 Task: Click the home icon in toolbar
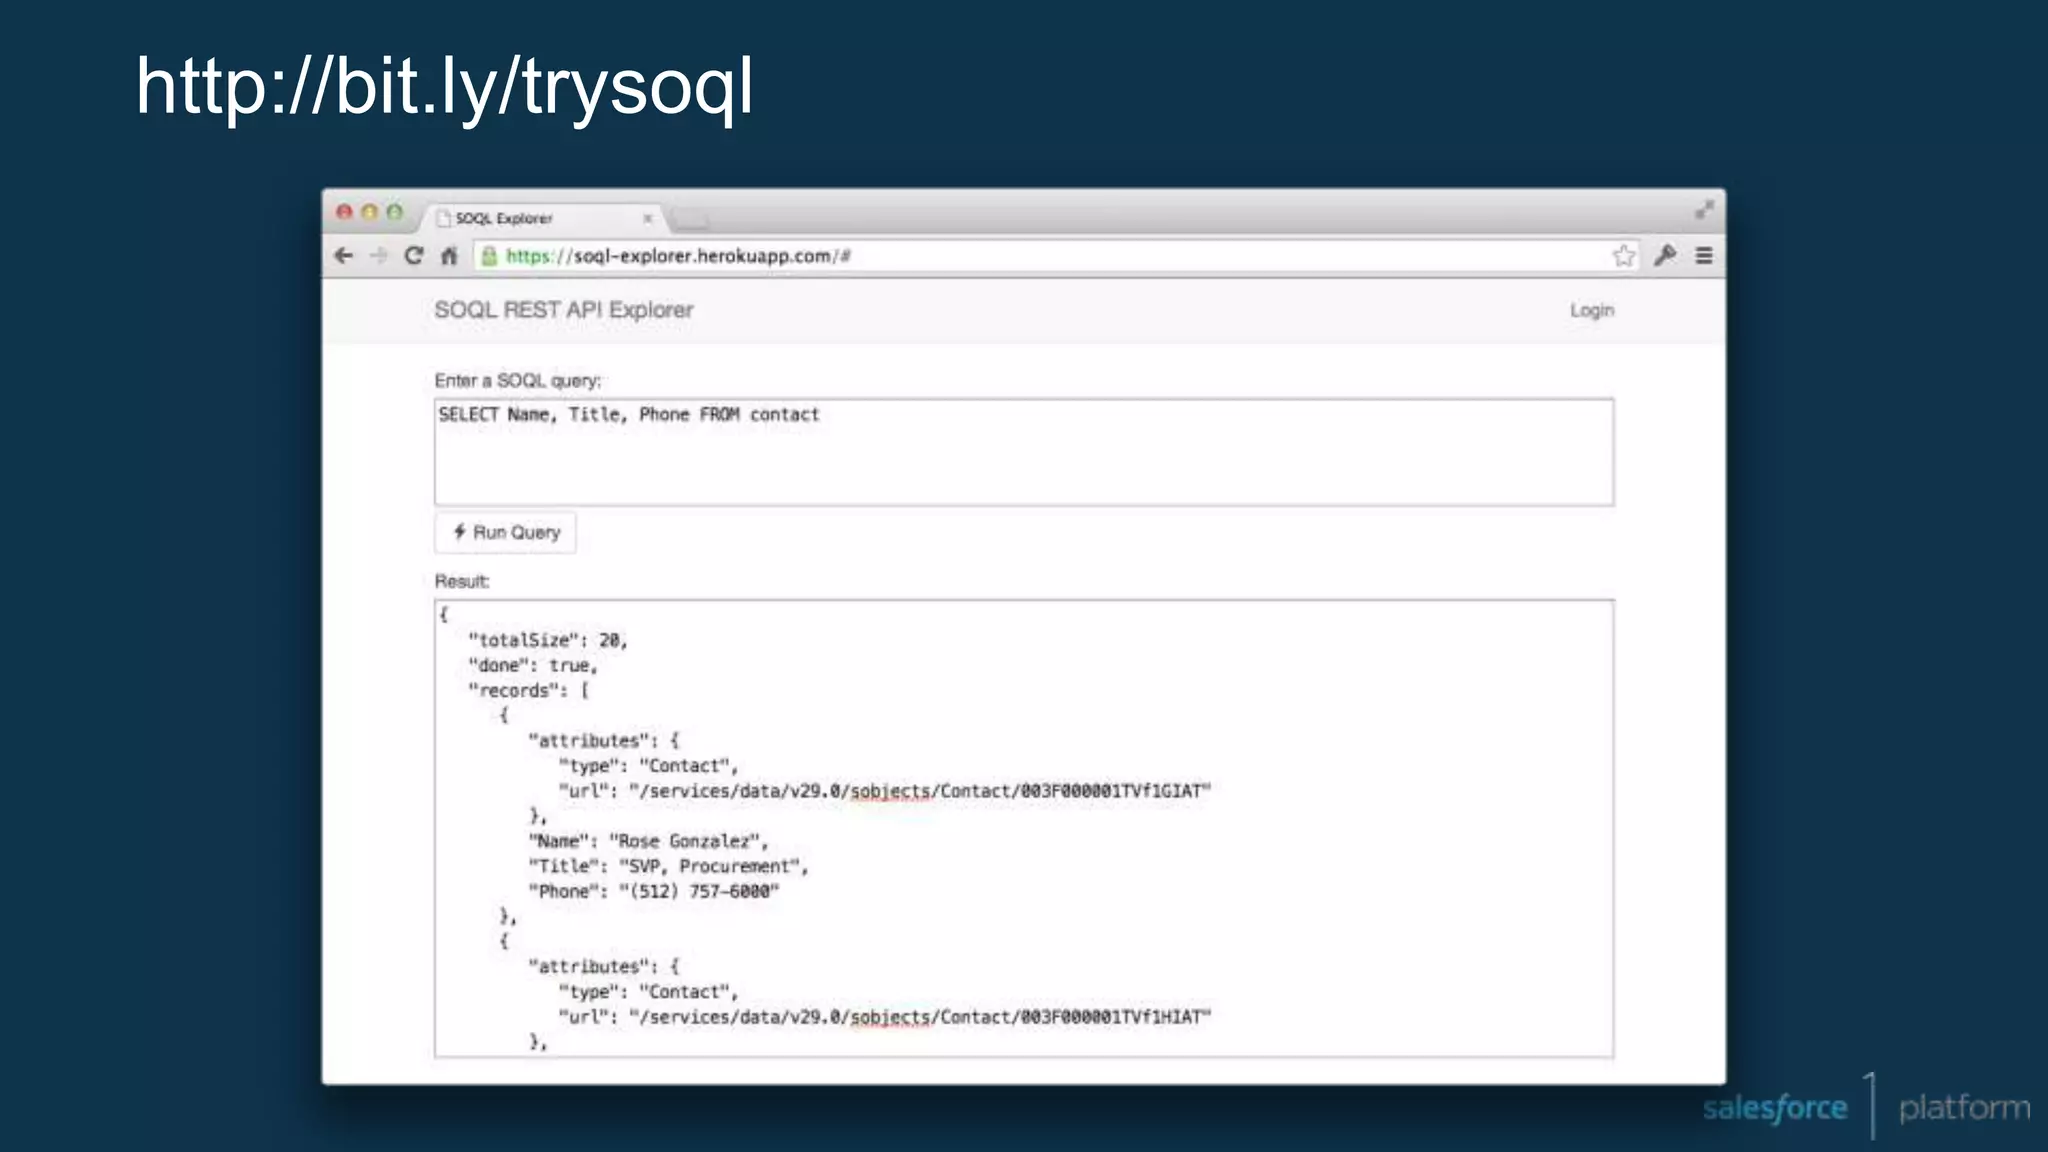point(449,256)
